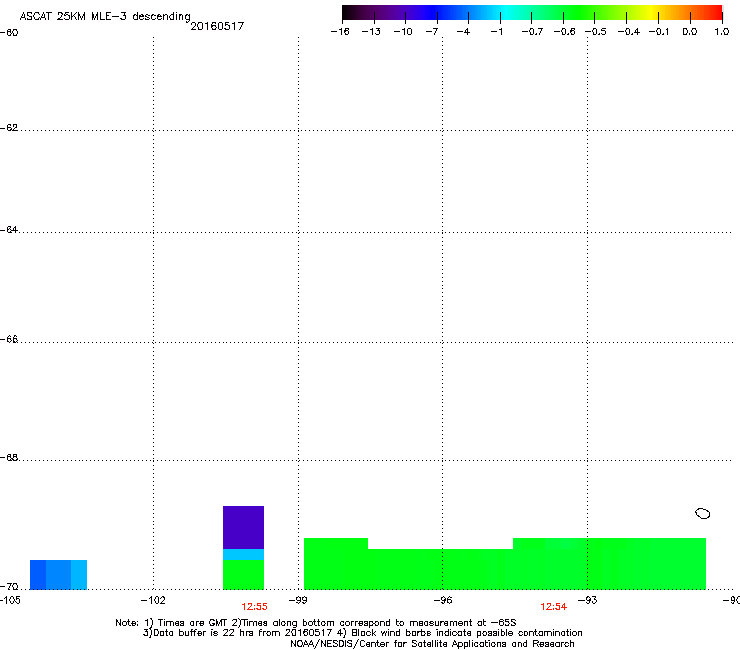Image resolution: width=740 pixels, height=650 pixels.
Task: Click the -66 latitude axis label
Action: [9, 339]
